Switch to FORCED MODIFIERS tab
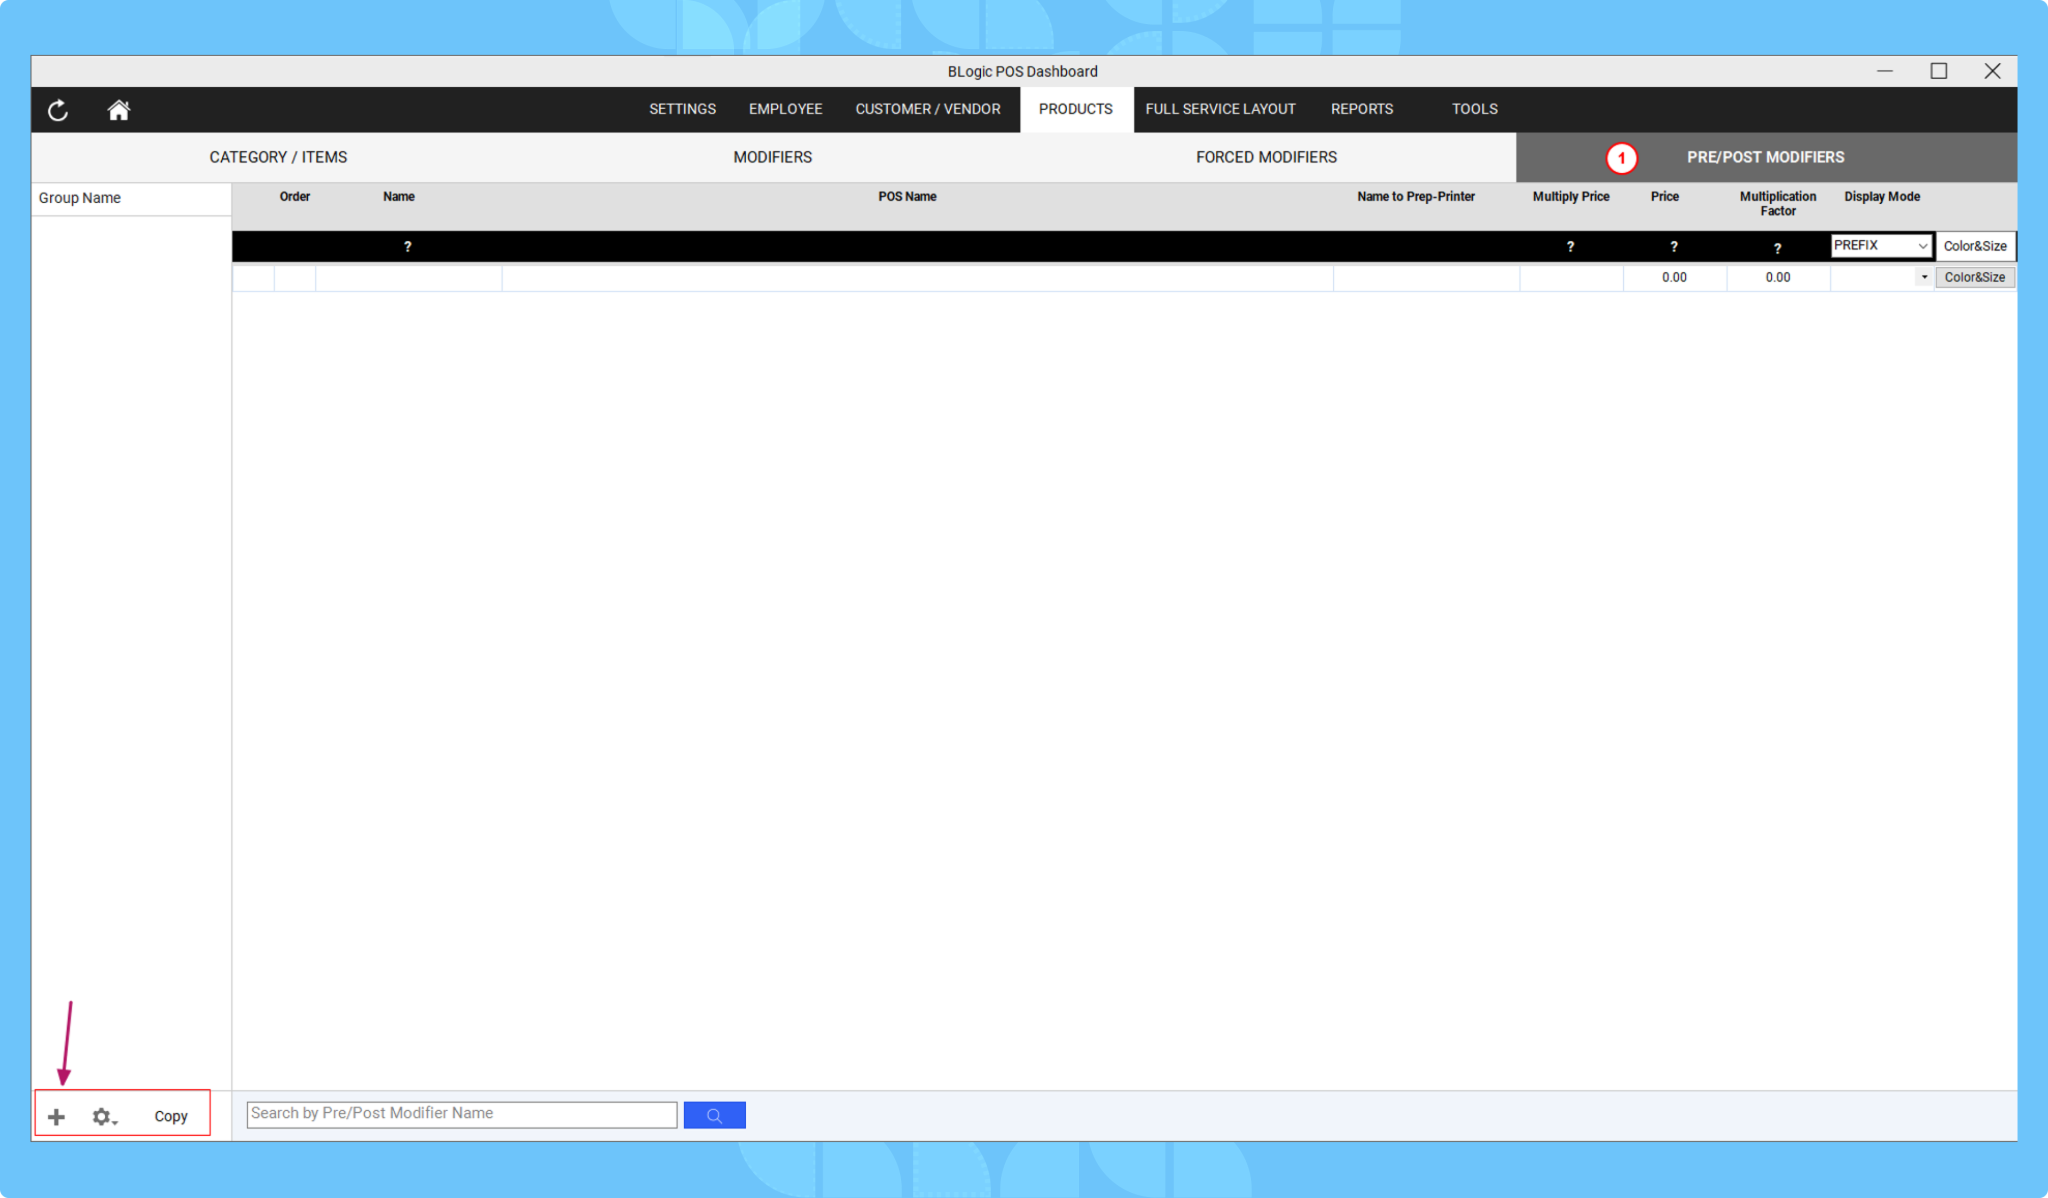Image resolution: width=2048 pixels, height=1198 pixels. pos(1266,157)
